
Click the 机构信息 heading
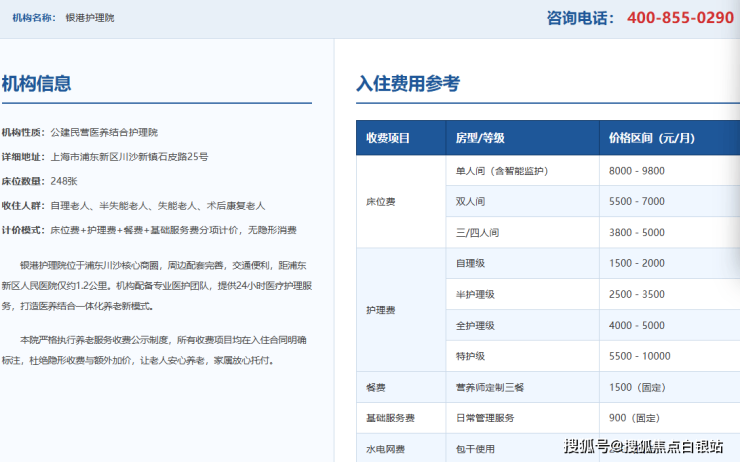36,84
